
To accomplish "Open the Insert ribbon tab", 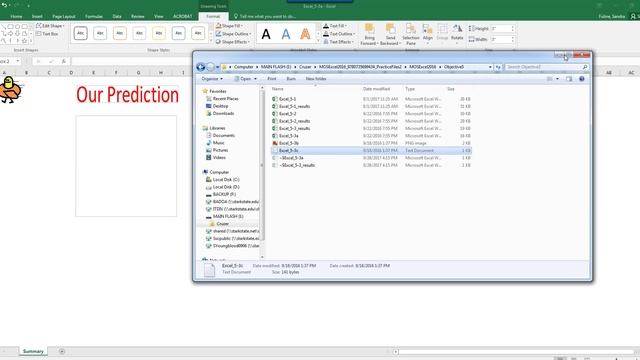I will (37, 16).
